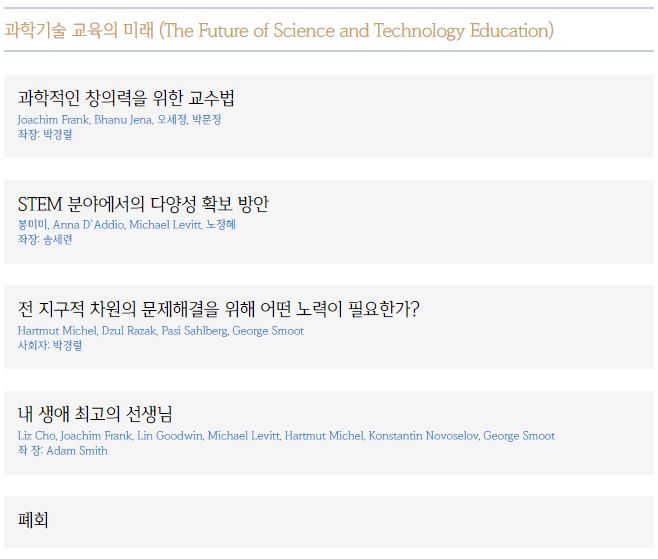Click speaker name 봉미미
Viewport: 658px width, 559px height.
coord(33,225)
